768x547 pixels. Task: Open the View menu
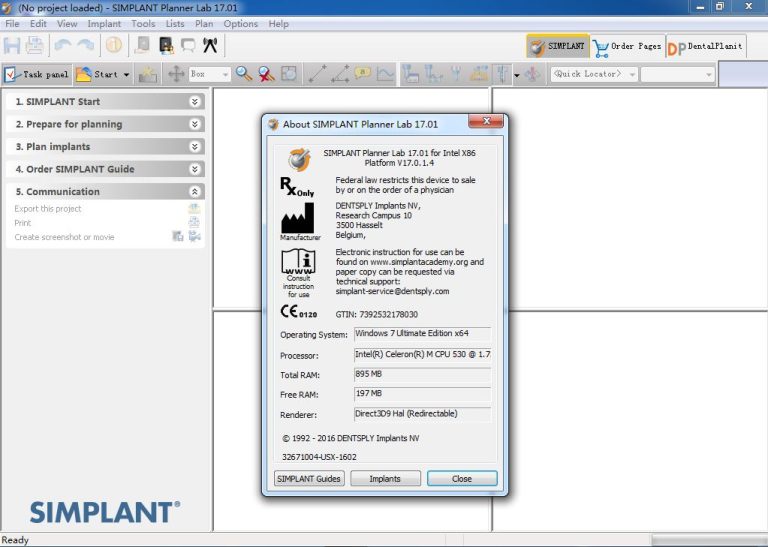[x=67, y=24]
